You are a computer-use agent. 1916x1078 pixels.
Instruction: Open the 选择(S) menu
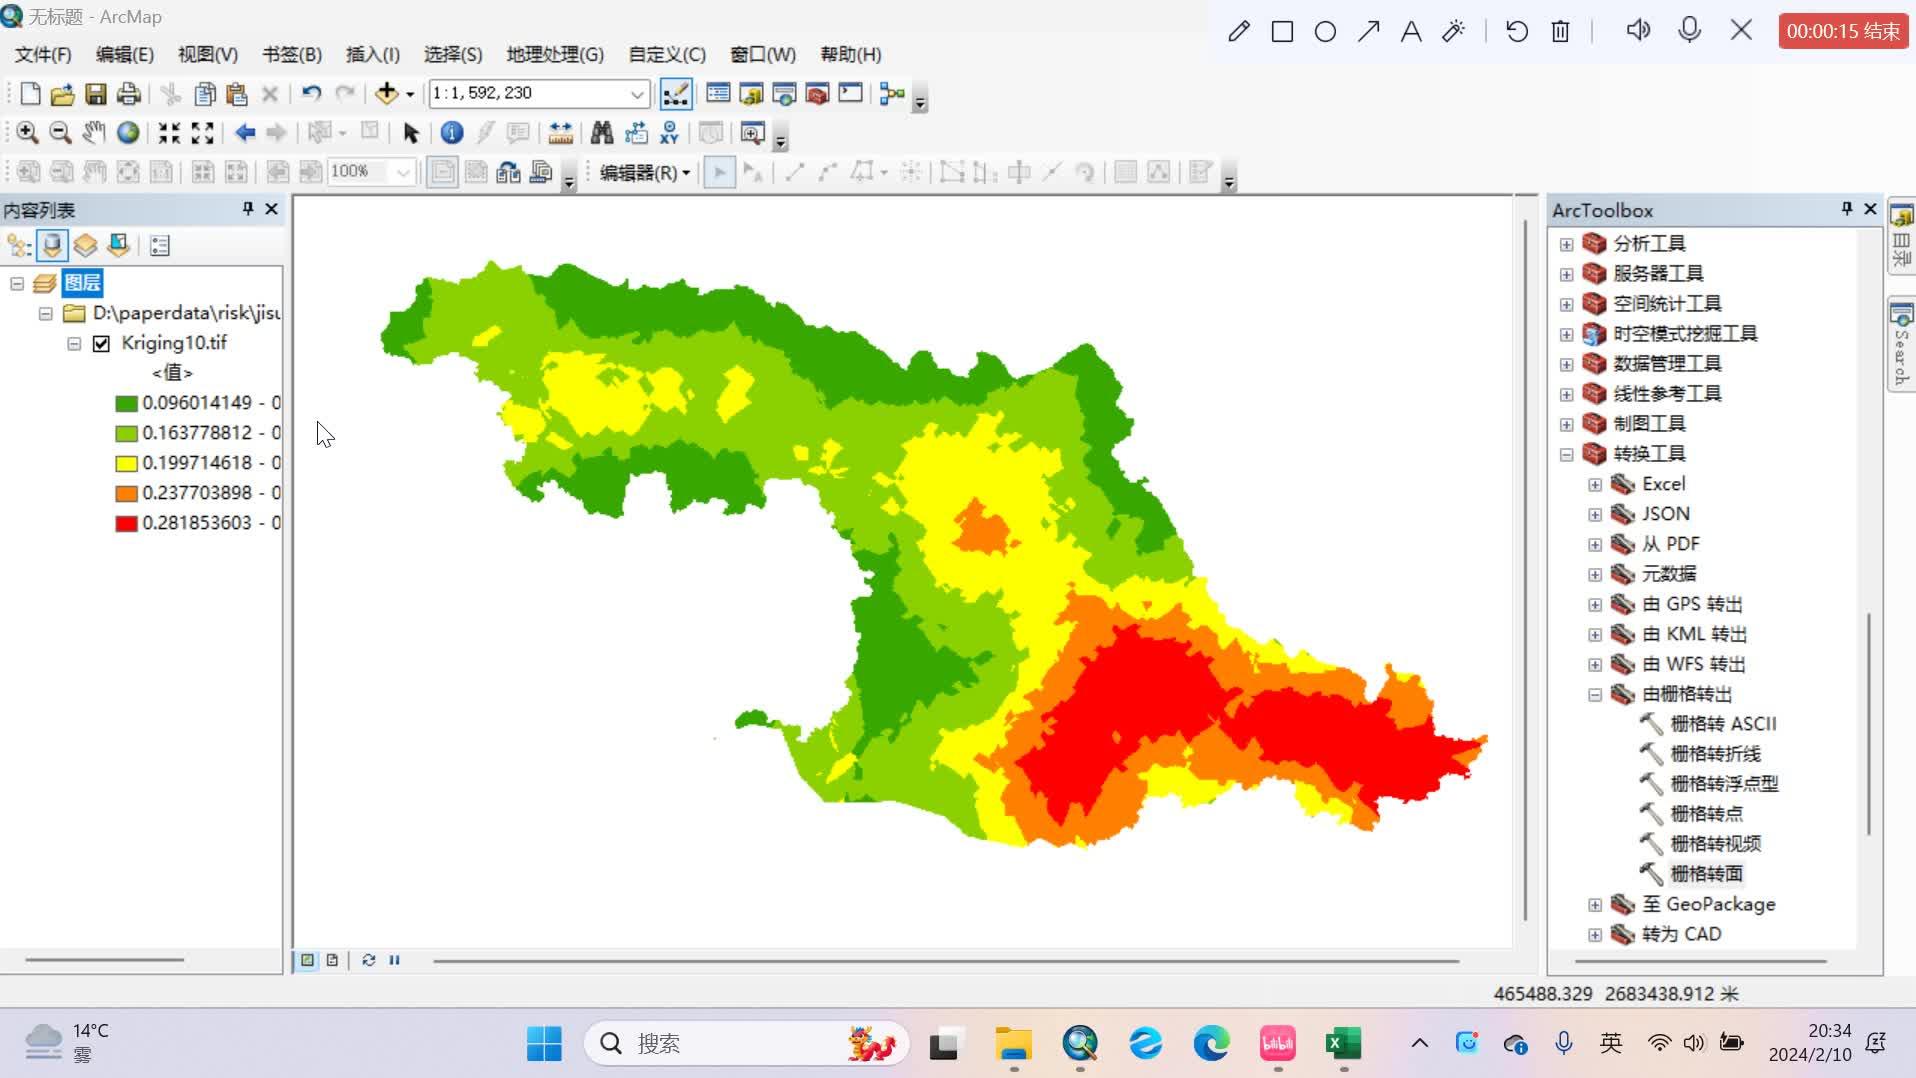[x=453, y=55]
